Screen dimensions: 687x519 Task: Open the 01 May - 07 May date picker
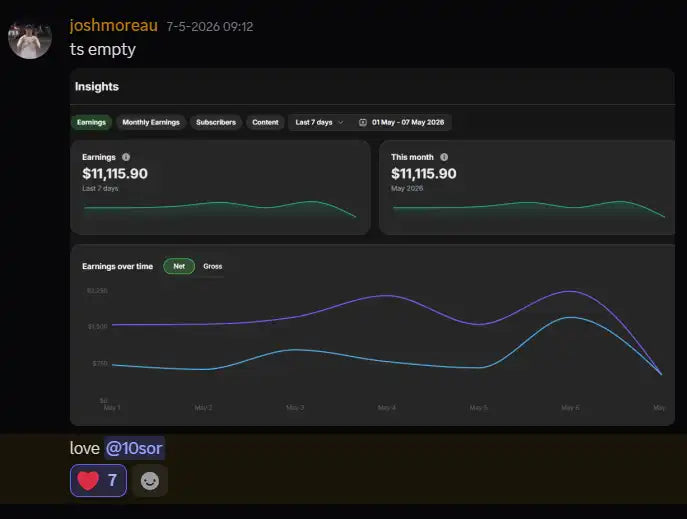[402, 122]
